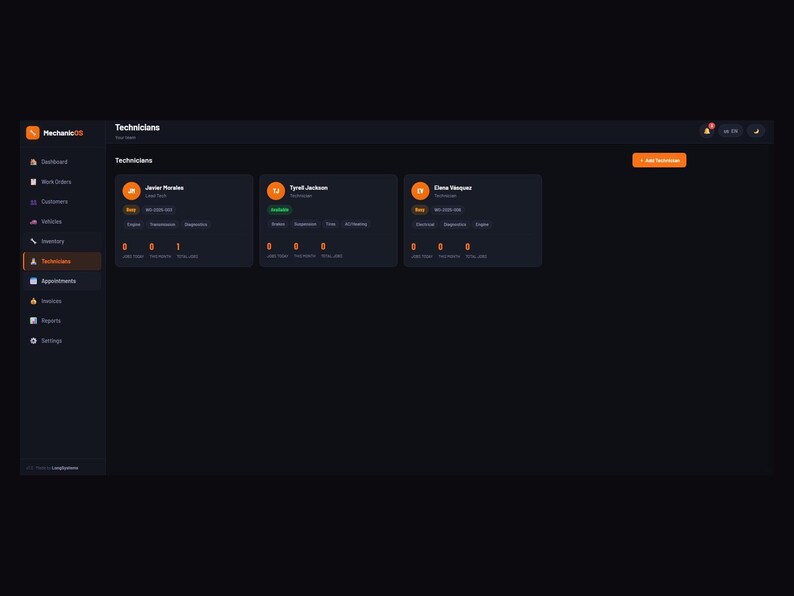Open work order WO-2025-003 badge

pos(159,210)
